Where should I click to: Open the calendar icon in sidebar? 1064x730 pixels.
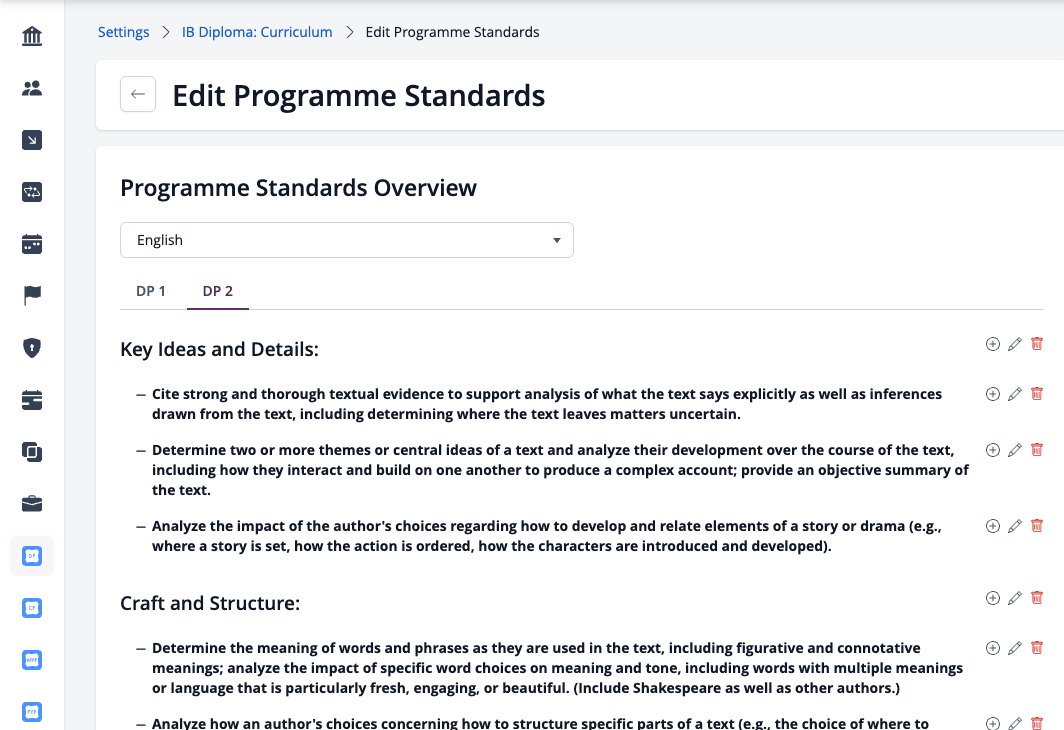pos(32,244)
